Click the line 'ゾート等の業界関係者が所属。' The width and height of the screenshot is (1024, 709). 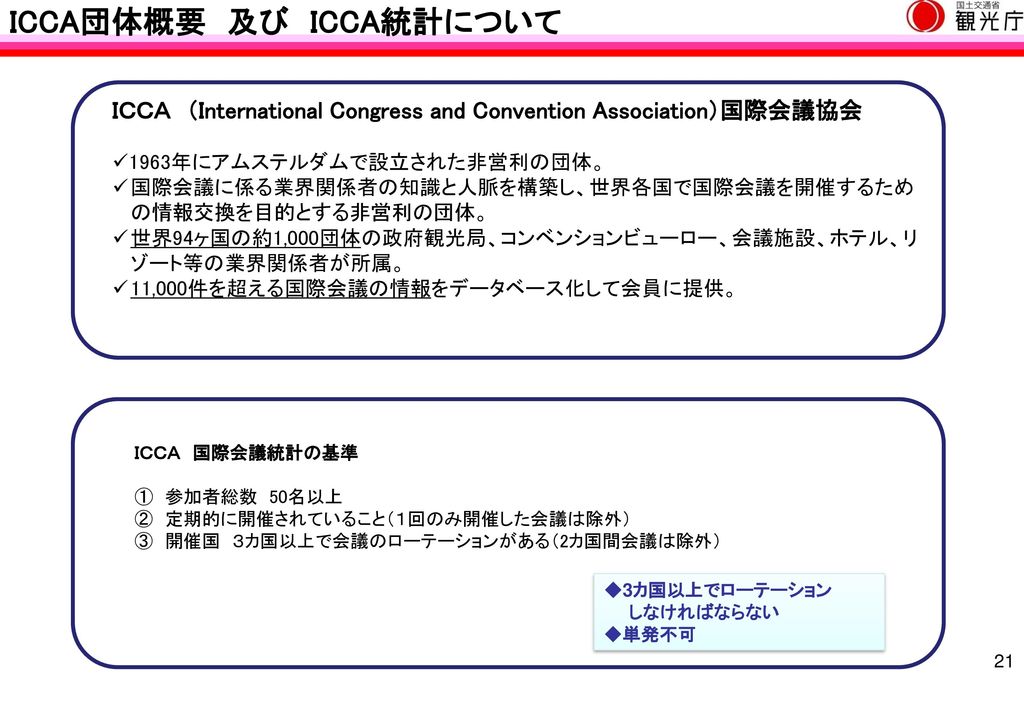[x=267, y=263]
